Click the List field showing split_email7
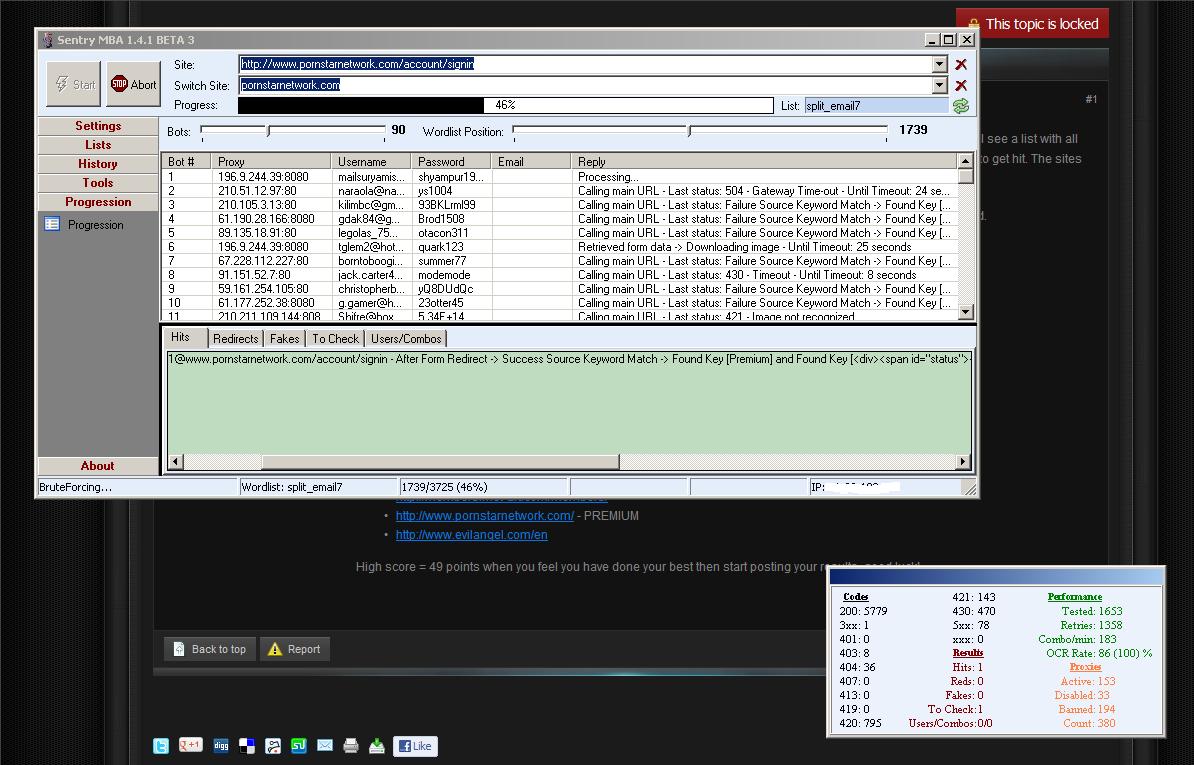The width and height of the screenshot is (1194, 765). (x=876, y=106)
